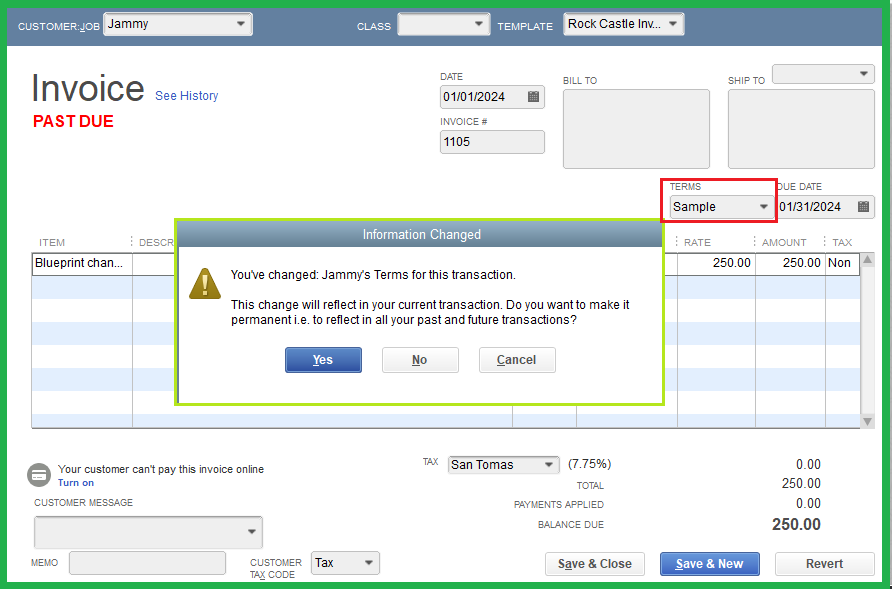Revert the invoice changes
892x589 pixels.
824,563
